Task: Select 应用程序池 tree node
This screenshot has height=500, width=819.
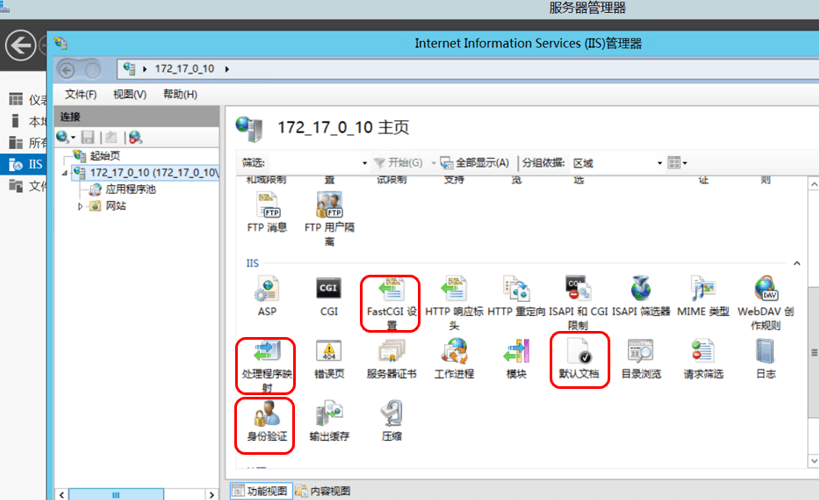Action: pos(131,189)
